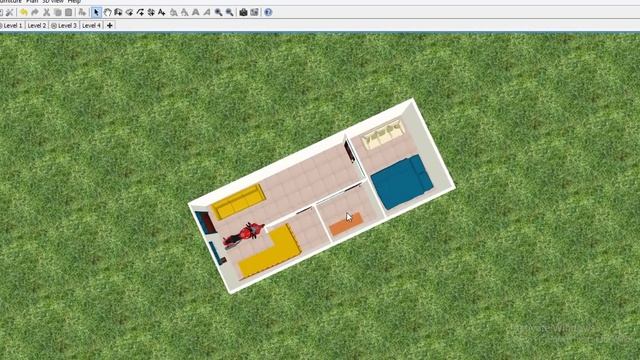Choose the Add text tool

pyautogui.click(x=162, y=12)
